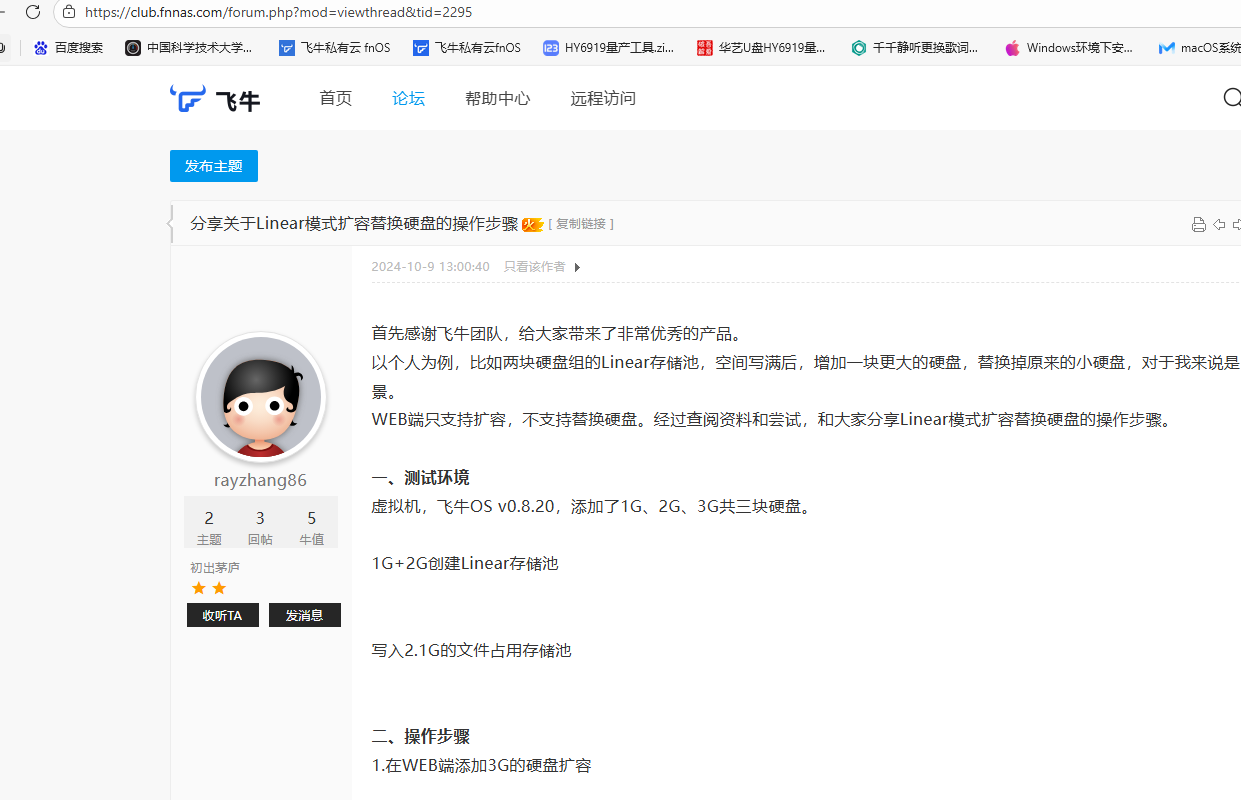Open the 帮助中心 menu item

point(497,98)
